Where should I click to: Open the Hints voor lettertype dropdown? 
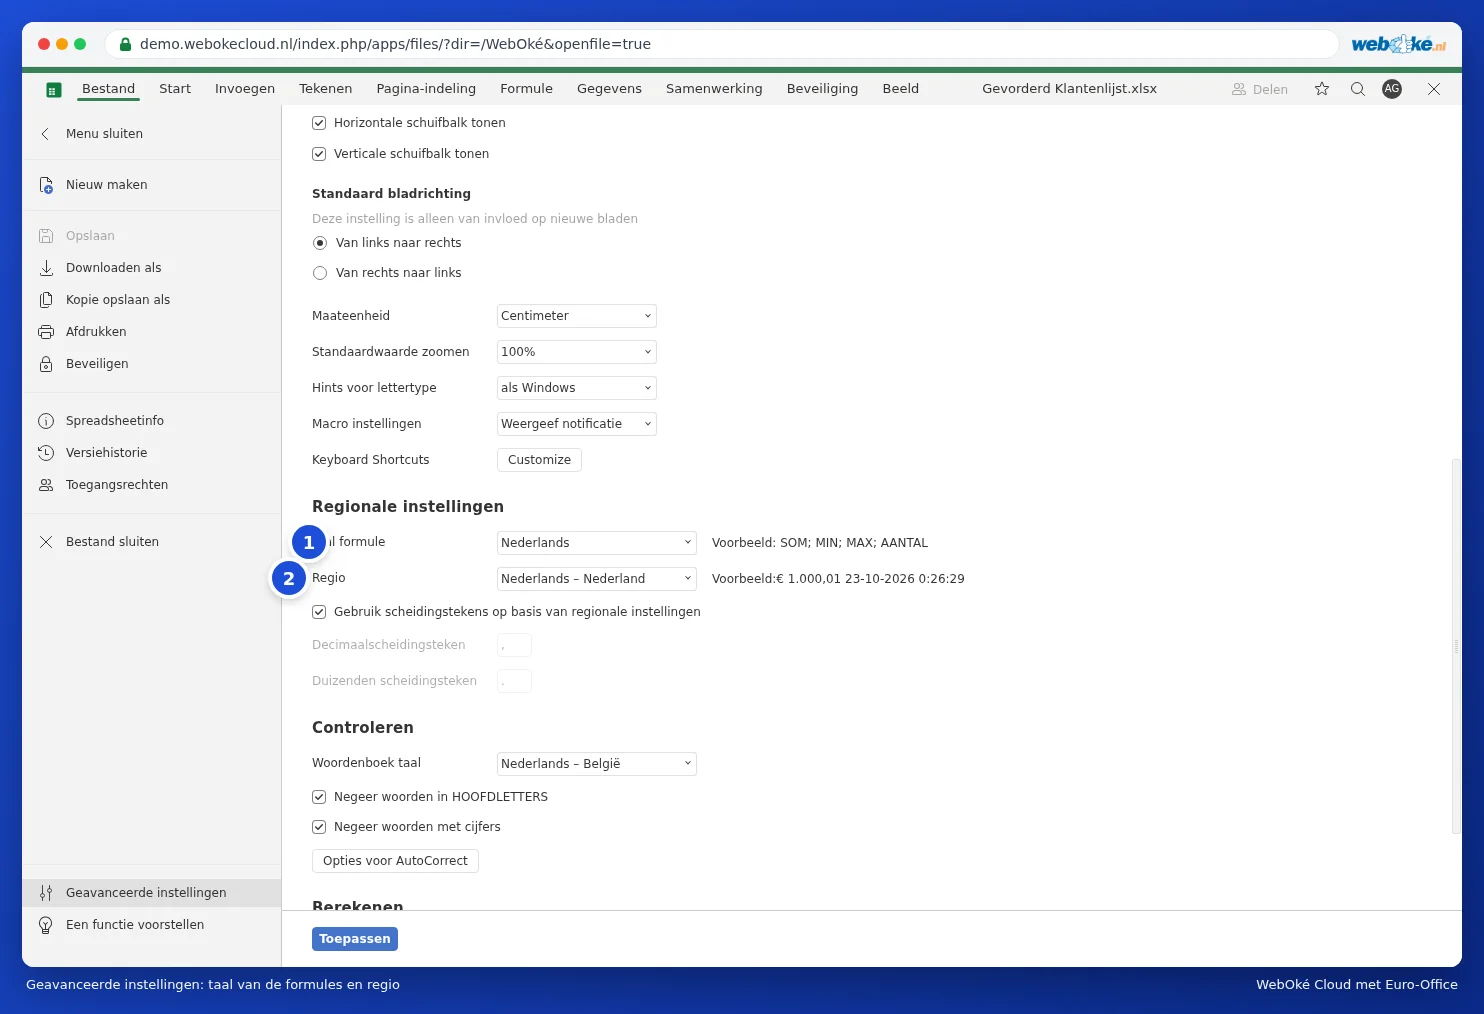click(577, 388)
